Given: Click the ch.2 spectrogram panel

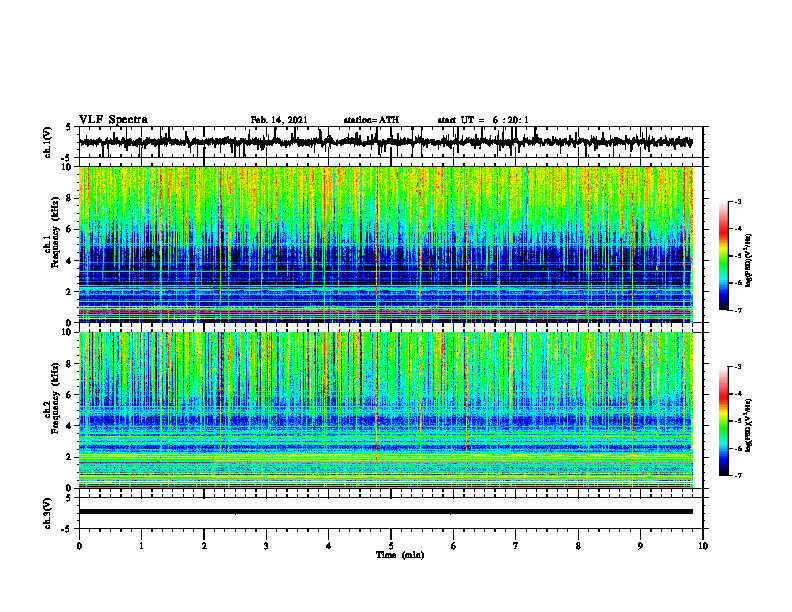Looking at the screenshot, I should (x=386, y=410).
